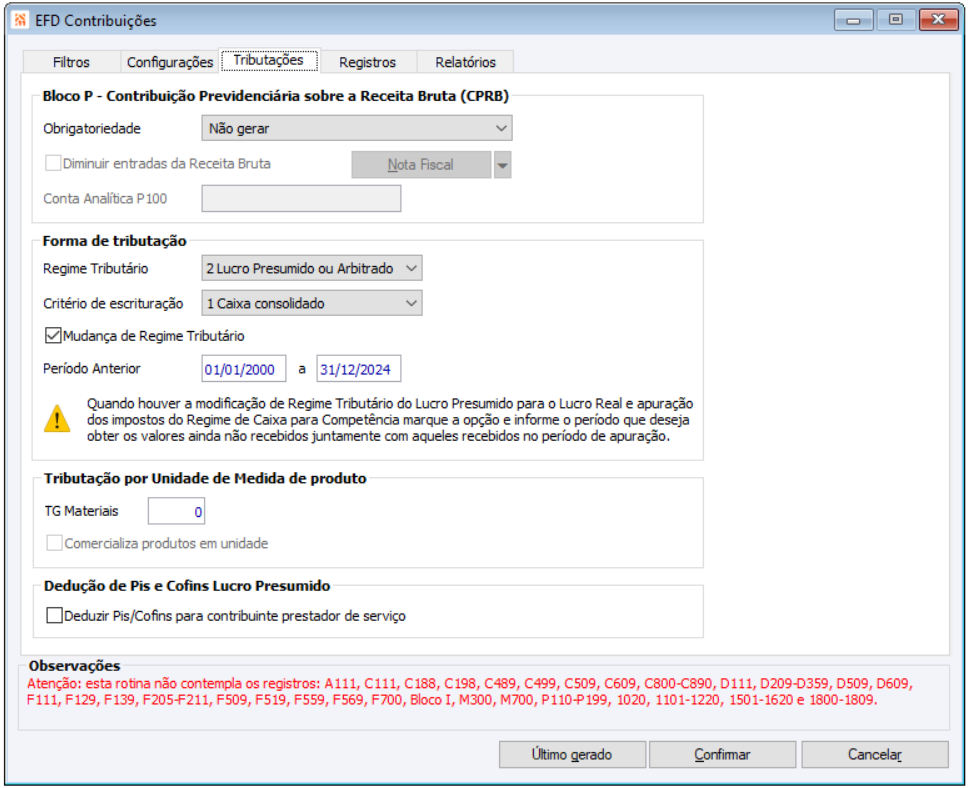Open the Obrigatoriedade dropdown
This screenshot has height=788, width=970.
pos(357,129)
